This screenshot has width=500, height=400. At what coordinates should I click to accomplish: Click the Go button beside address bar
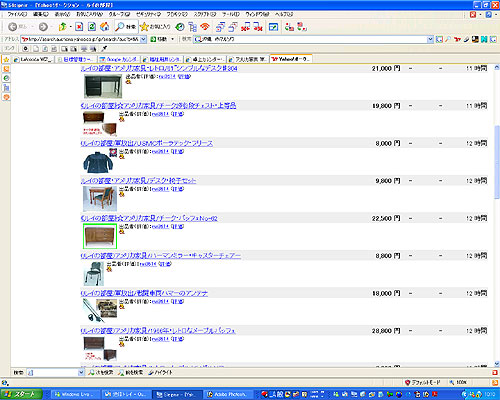(159, 39)
